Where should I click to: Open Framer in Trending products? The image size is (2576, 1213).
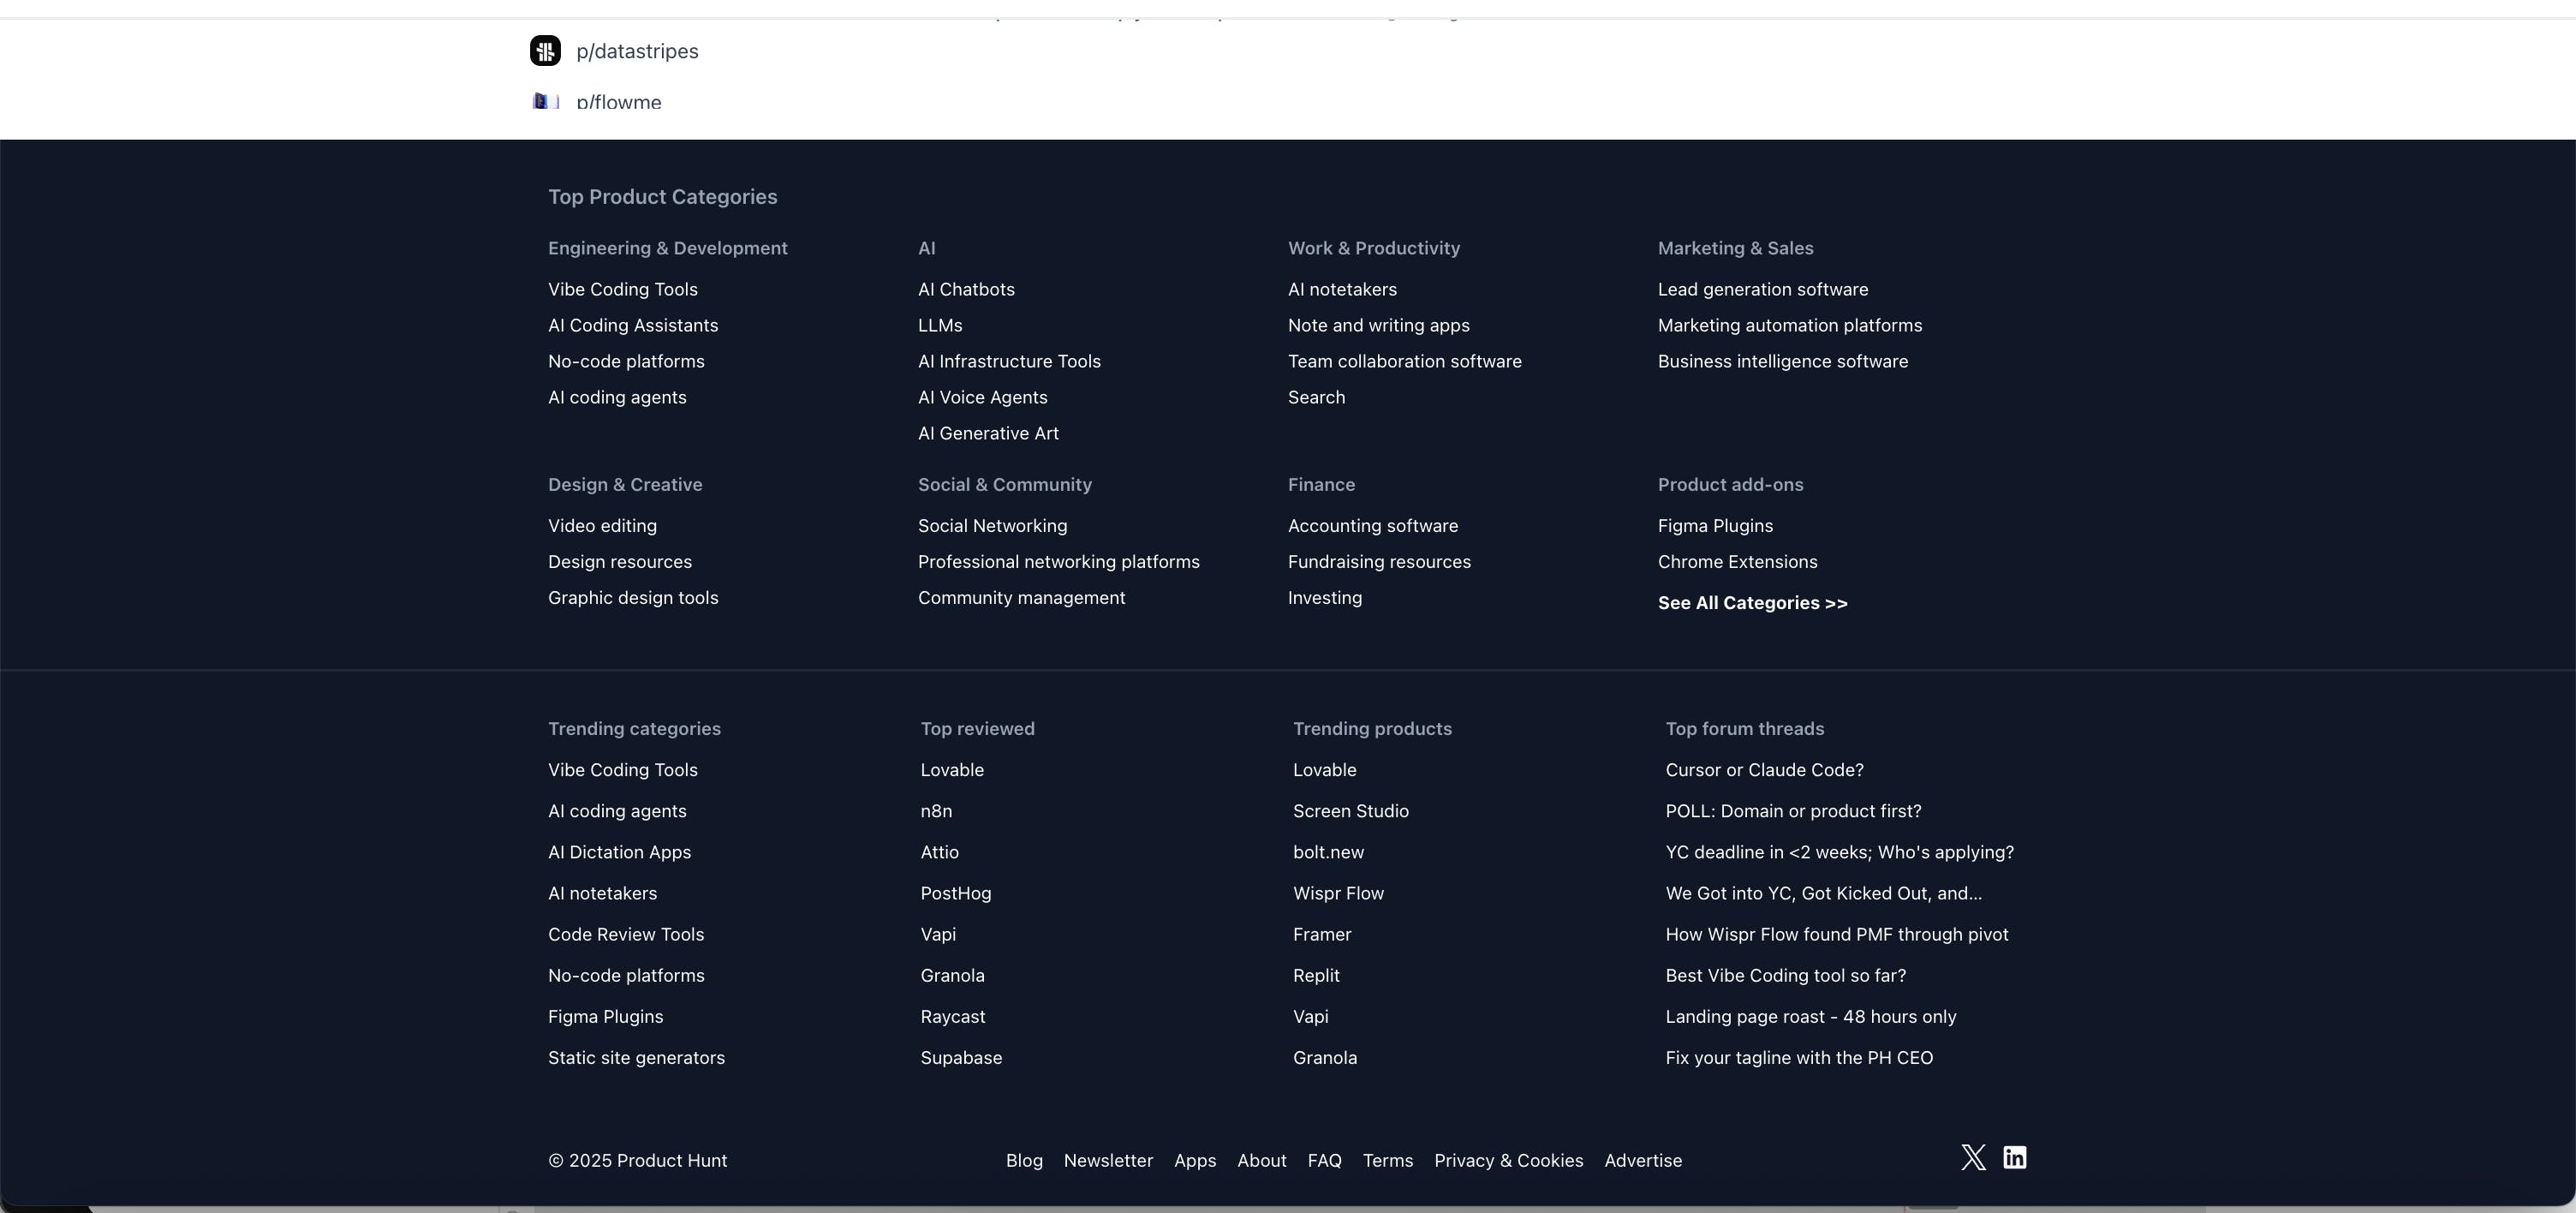pos(1322,934)
